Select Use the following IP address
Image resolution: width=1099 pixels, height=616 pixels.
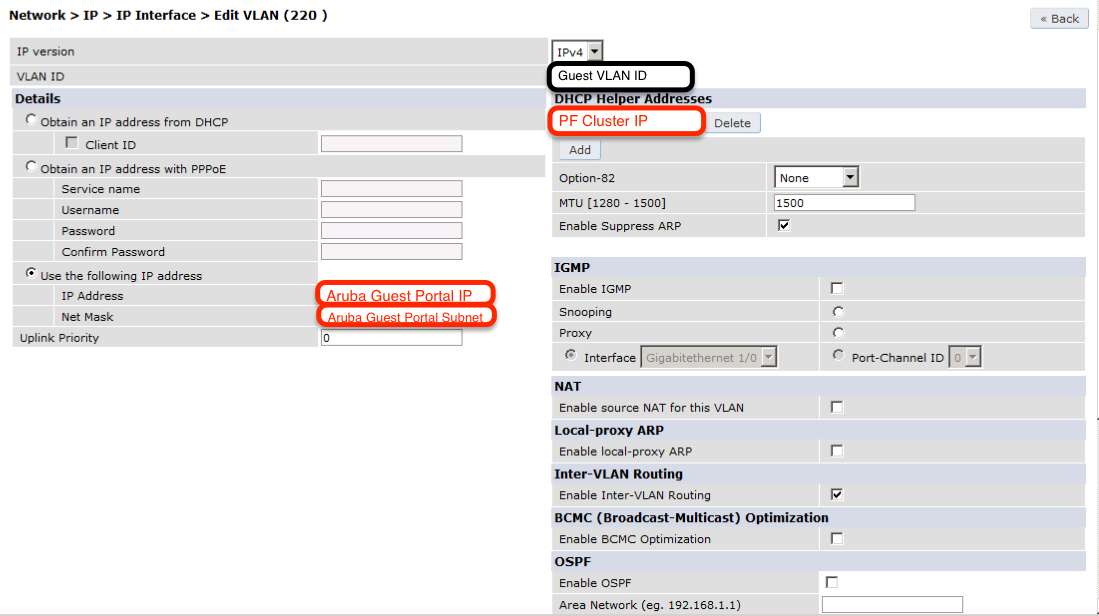(x=32, y=274)
